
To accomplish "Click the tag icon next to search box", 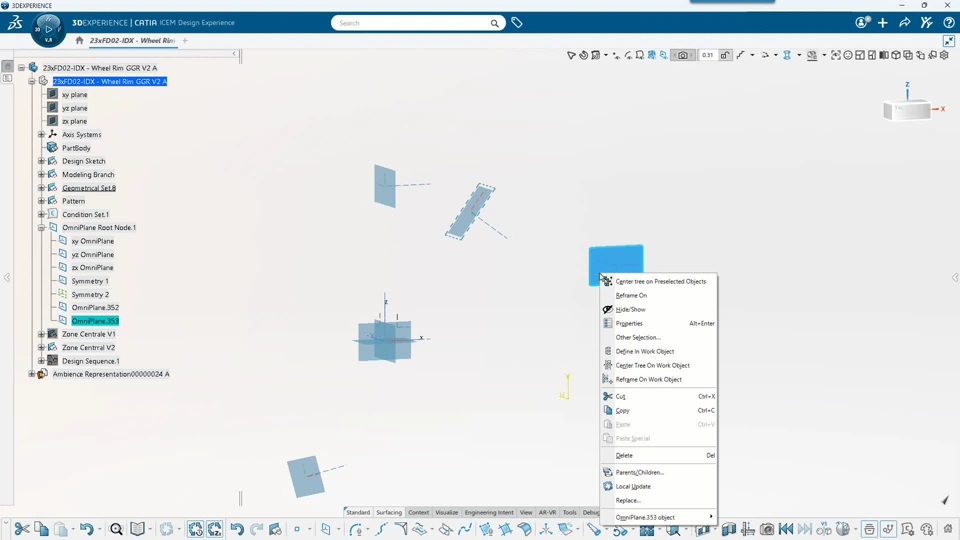I will click(x=517, y=23).
